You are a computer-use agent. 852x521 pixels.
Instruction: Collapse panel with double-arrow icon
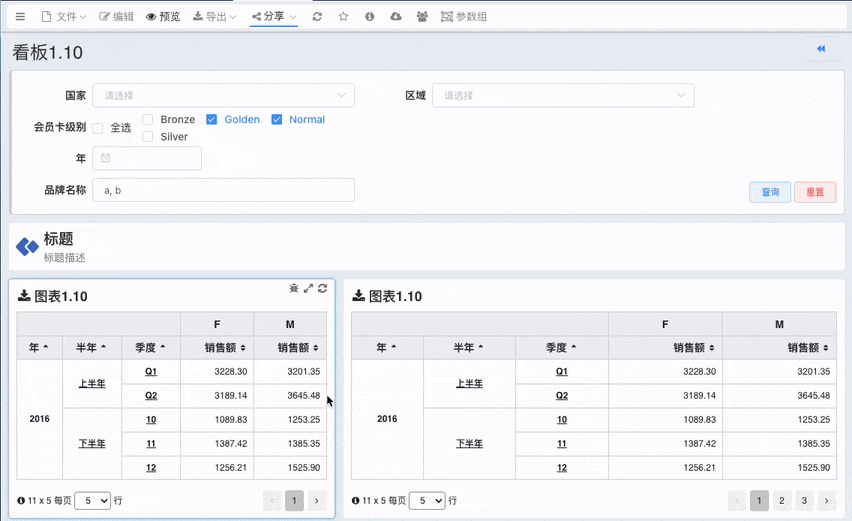coord(821,49)
